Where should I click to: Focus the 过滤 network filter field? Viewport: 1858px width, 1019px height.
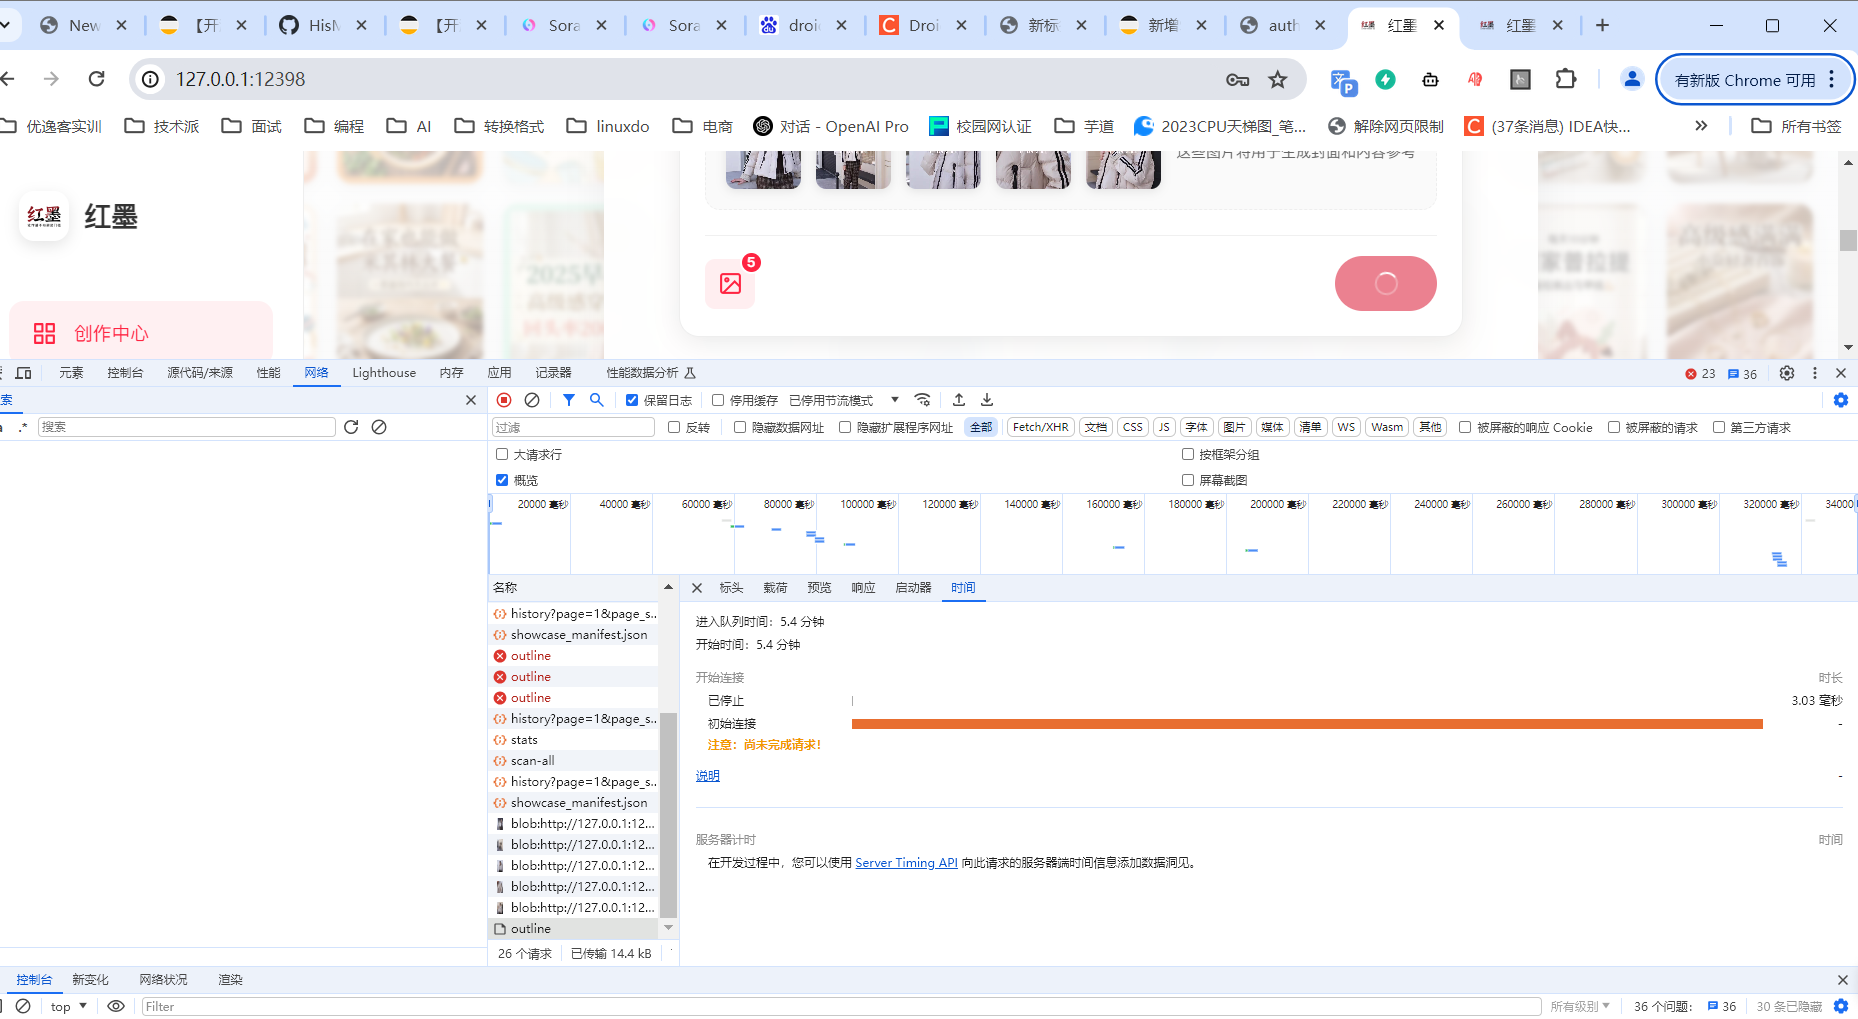click(x=573, y=427)
